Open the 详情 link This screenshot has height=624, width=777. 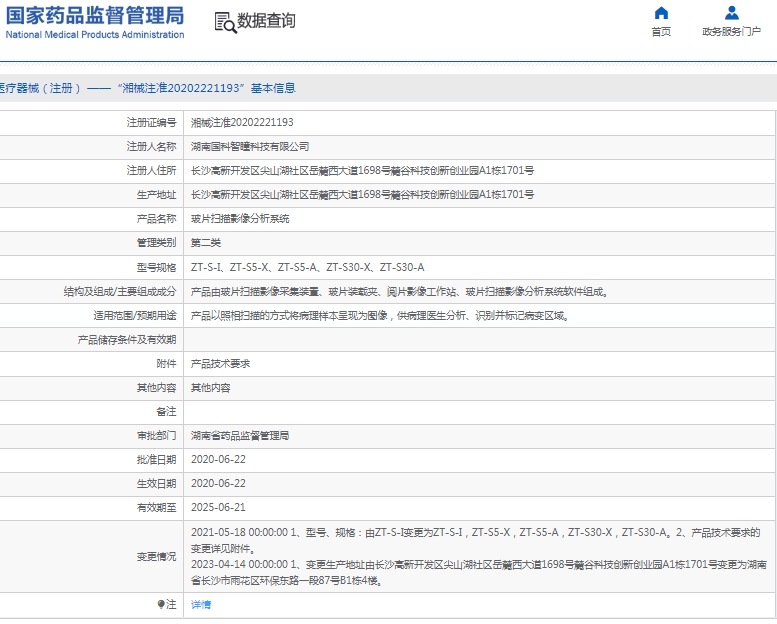click(201, 604)
